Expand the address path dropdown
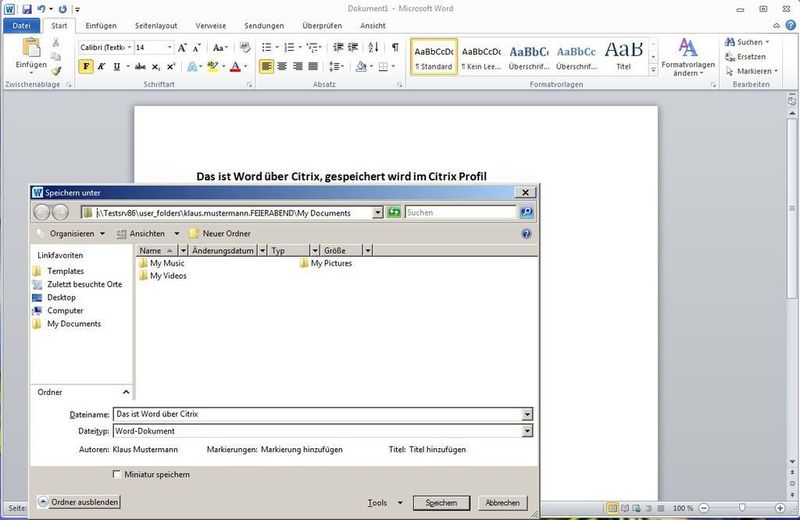This screenshot has width=800, height=520. [x=378, y=212]
